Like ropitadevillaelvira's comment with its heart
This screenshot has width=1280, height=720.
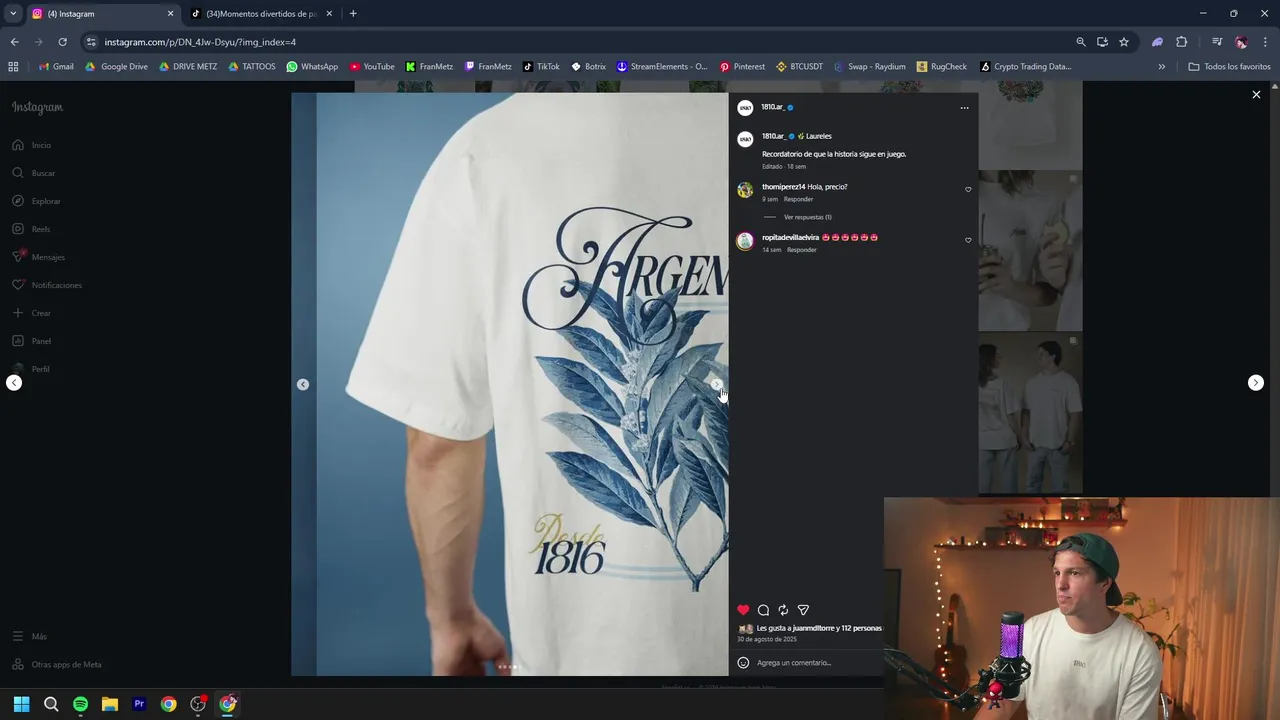coord(968,240)
